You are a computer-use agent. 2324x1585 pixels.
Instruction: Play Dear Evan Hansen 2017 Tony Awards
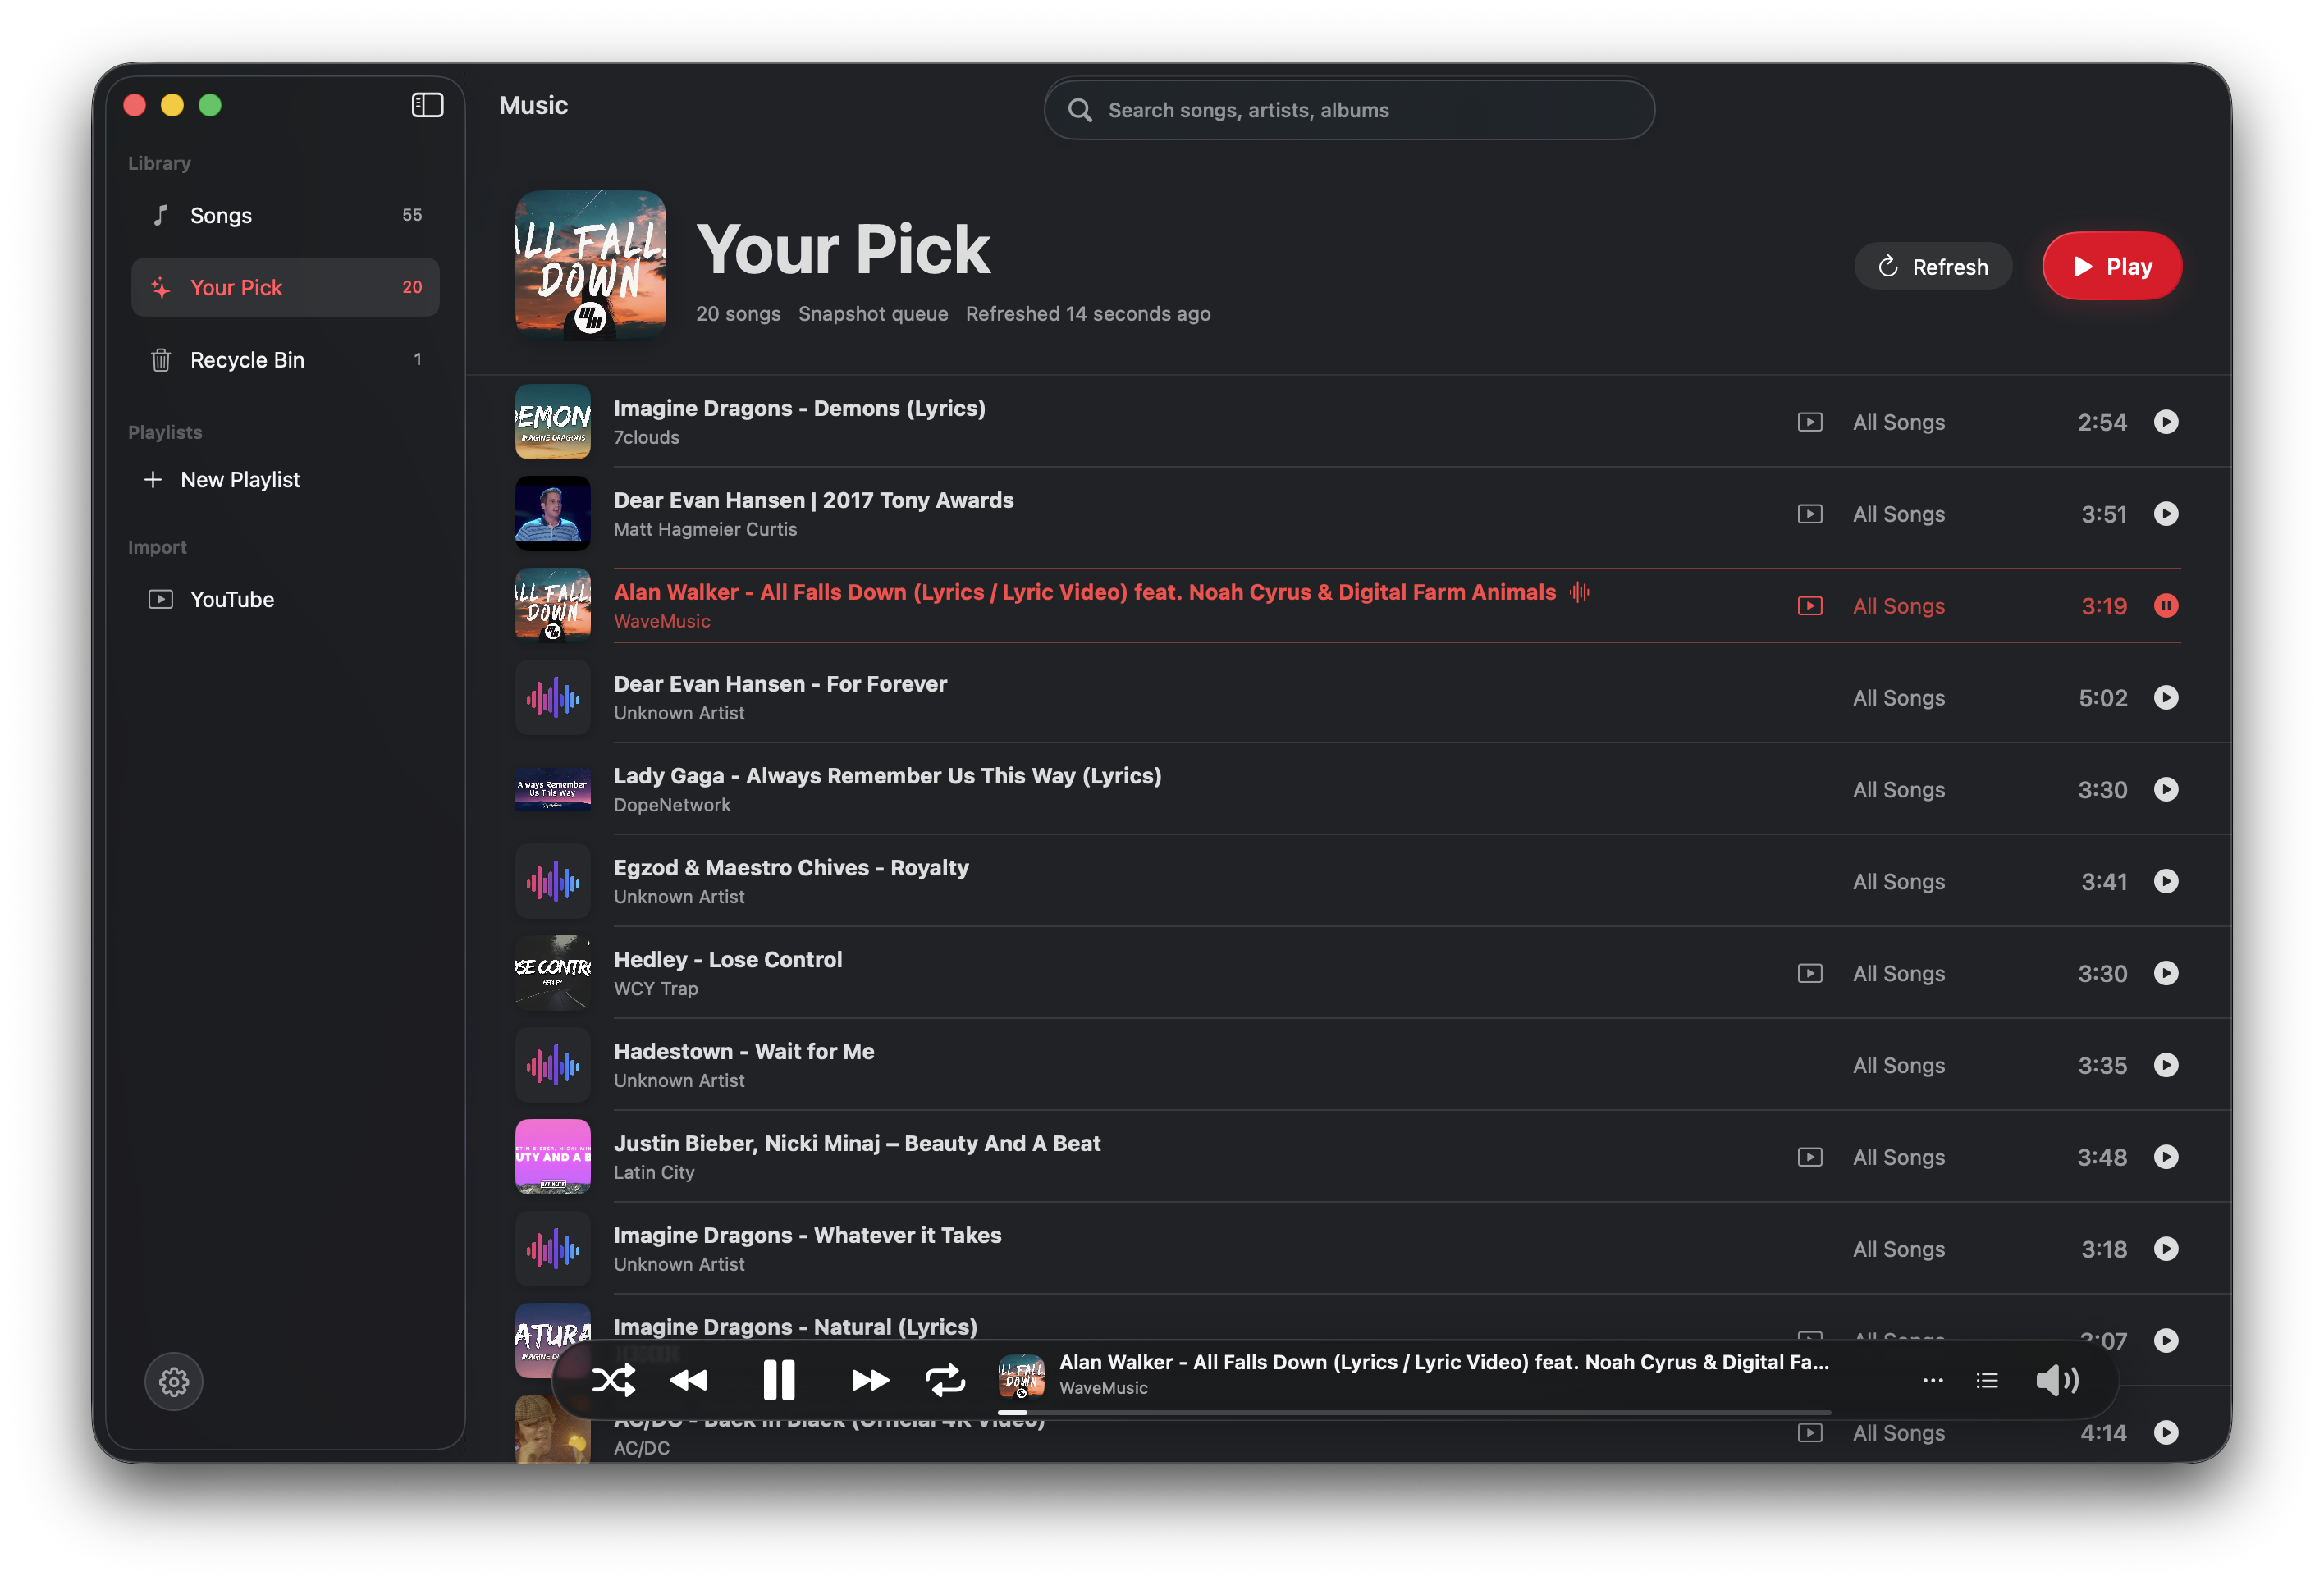pos(2165,514)
